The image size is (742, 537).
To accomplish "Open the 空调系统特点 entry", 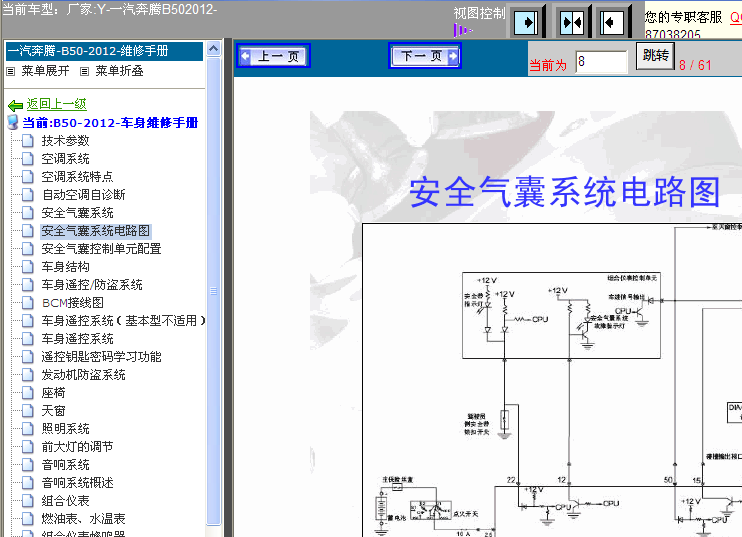I will pos(77,176).
